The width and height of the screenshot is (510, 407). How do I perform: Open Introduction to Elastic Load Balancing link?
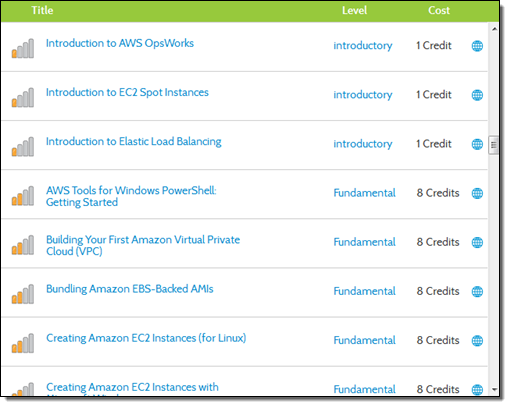click(133, 142)
